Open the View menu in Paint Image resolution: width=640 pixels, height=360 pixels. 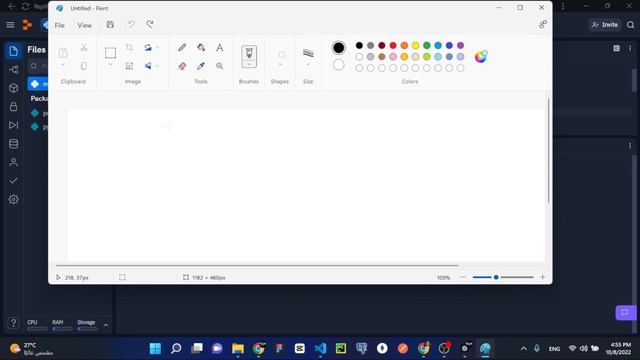pos(84,25)
